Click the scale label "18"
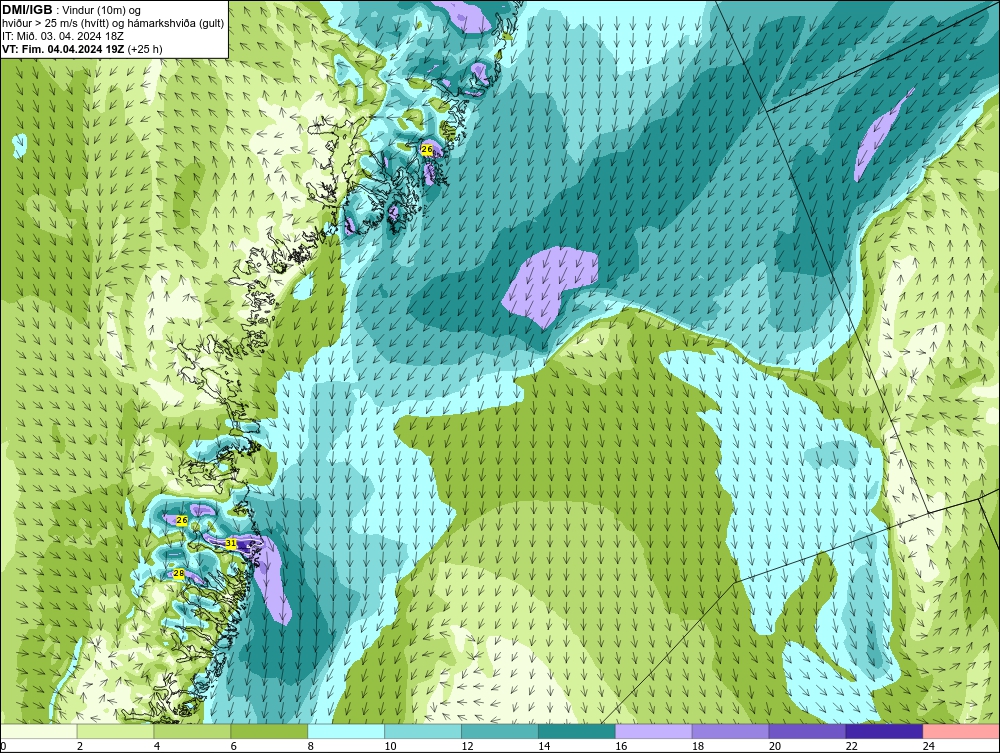This screenshot has width=1000, height=753. (698, 746)
